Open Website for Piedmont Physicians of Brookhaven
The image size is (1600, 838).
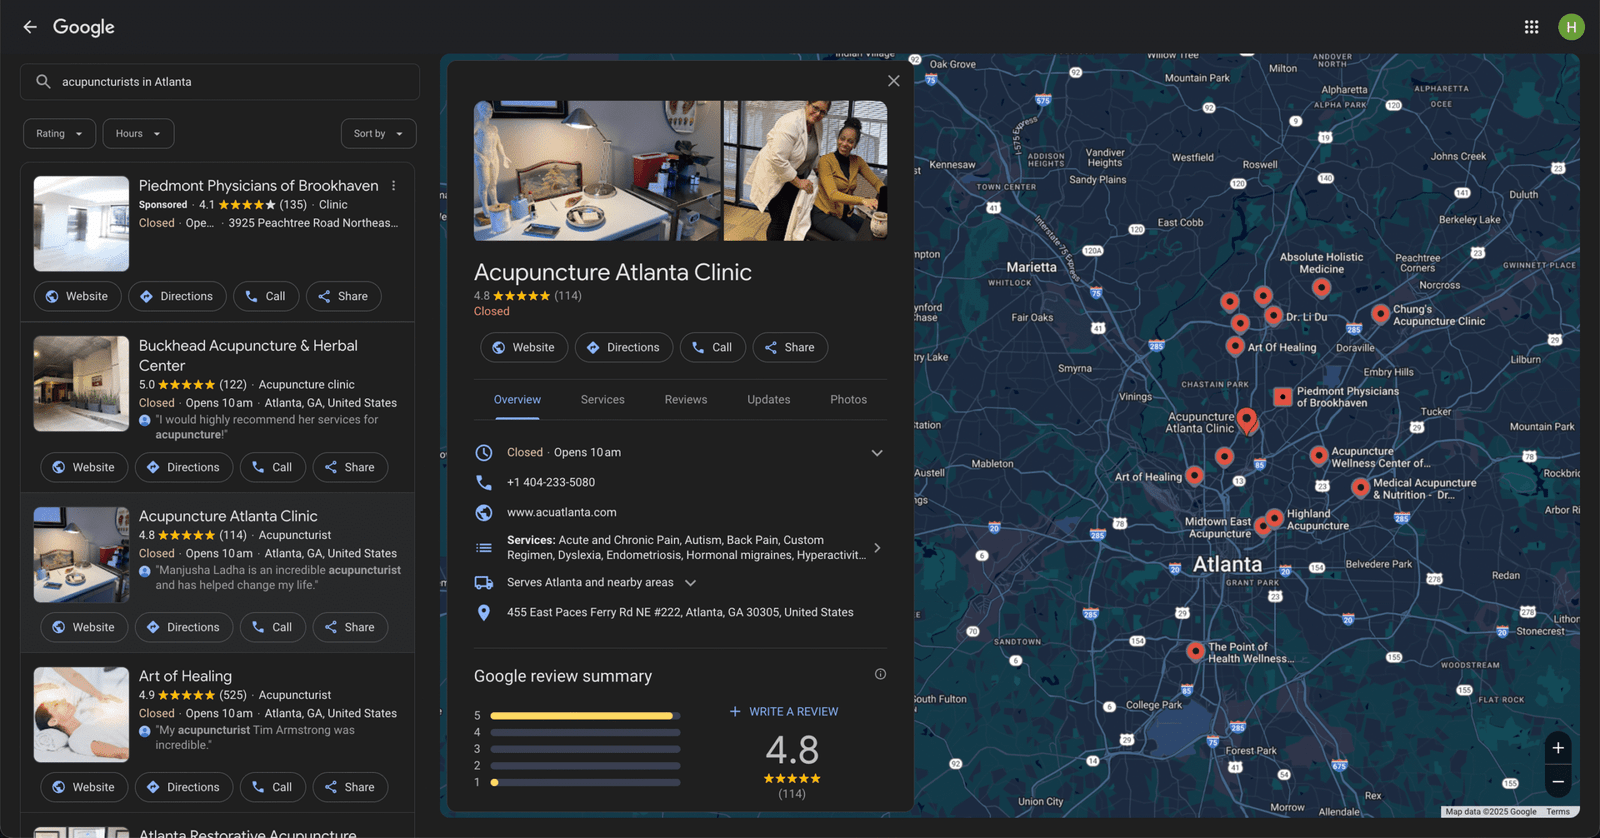[x=78, y=297]
